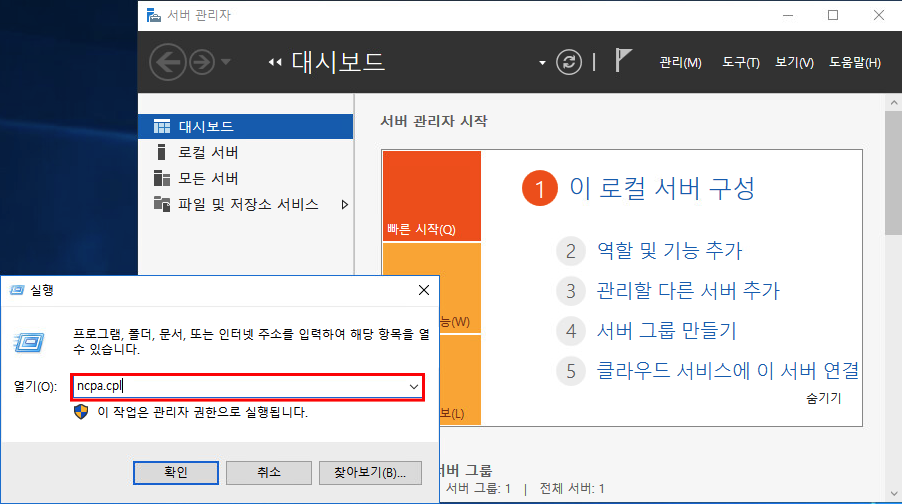Click the Server Manager vertical scrollbar thumb
Image resolution: width=902 pixels, height=504 pixels.
(x=893, y=173)
